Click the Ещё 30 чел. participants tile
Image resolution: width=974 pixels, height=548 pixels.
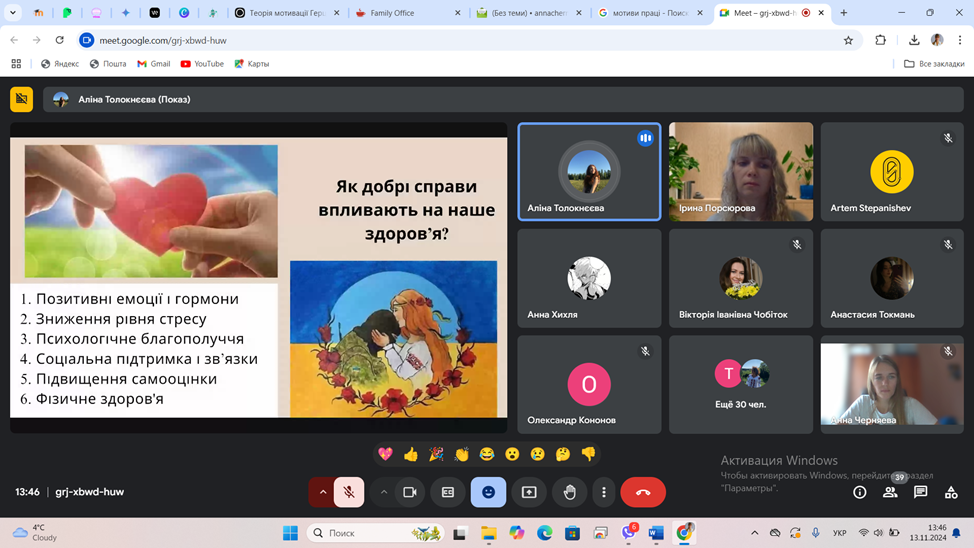pos(741,384)
